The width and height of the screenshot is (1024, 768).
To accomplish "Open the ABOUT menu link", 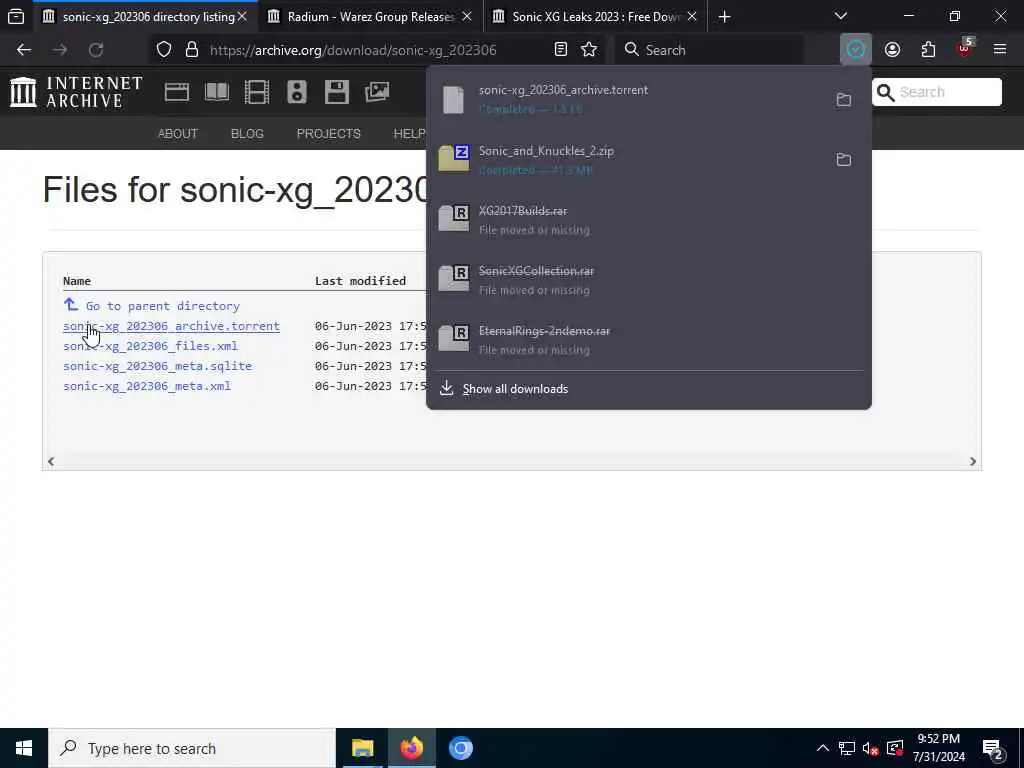I will click(178, 133).
